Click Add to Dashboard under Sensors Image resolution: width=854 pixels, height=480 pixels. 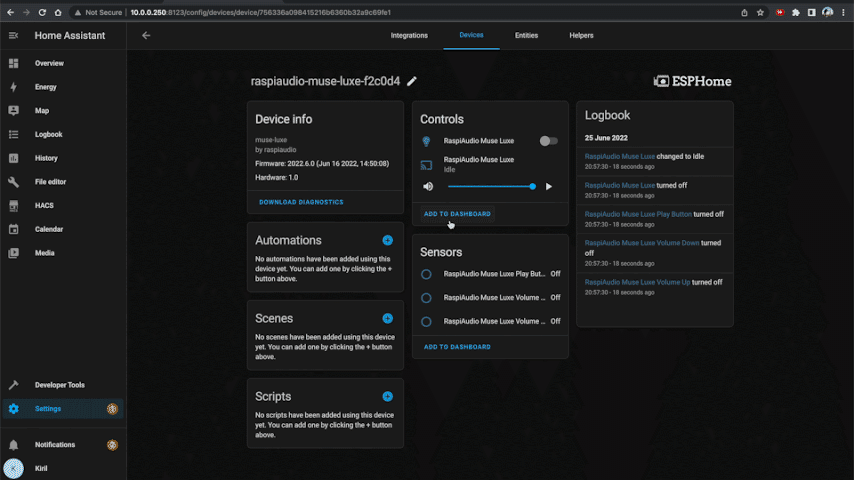click(457, 347)
